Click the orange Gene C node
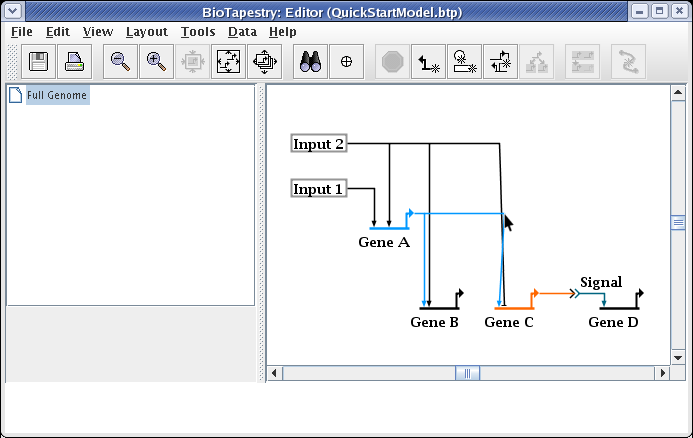The image size is (693, 438). click(x=514, y=307)
